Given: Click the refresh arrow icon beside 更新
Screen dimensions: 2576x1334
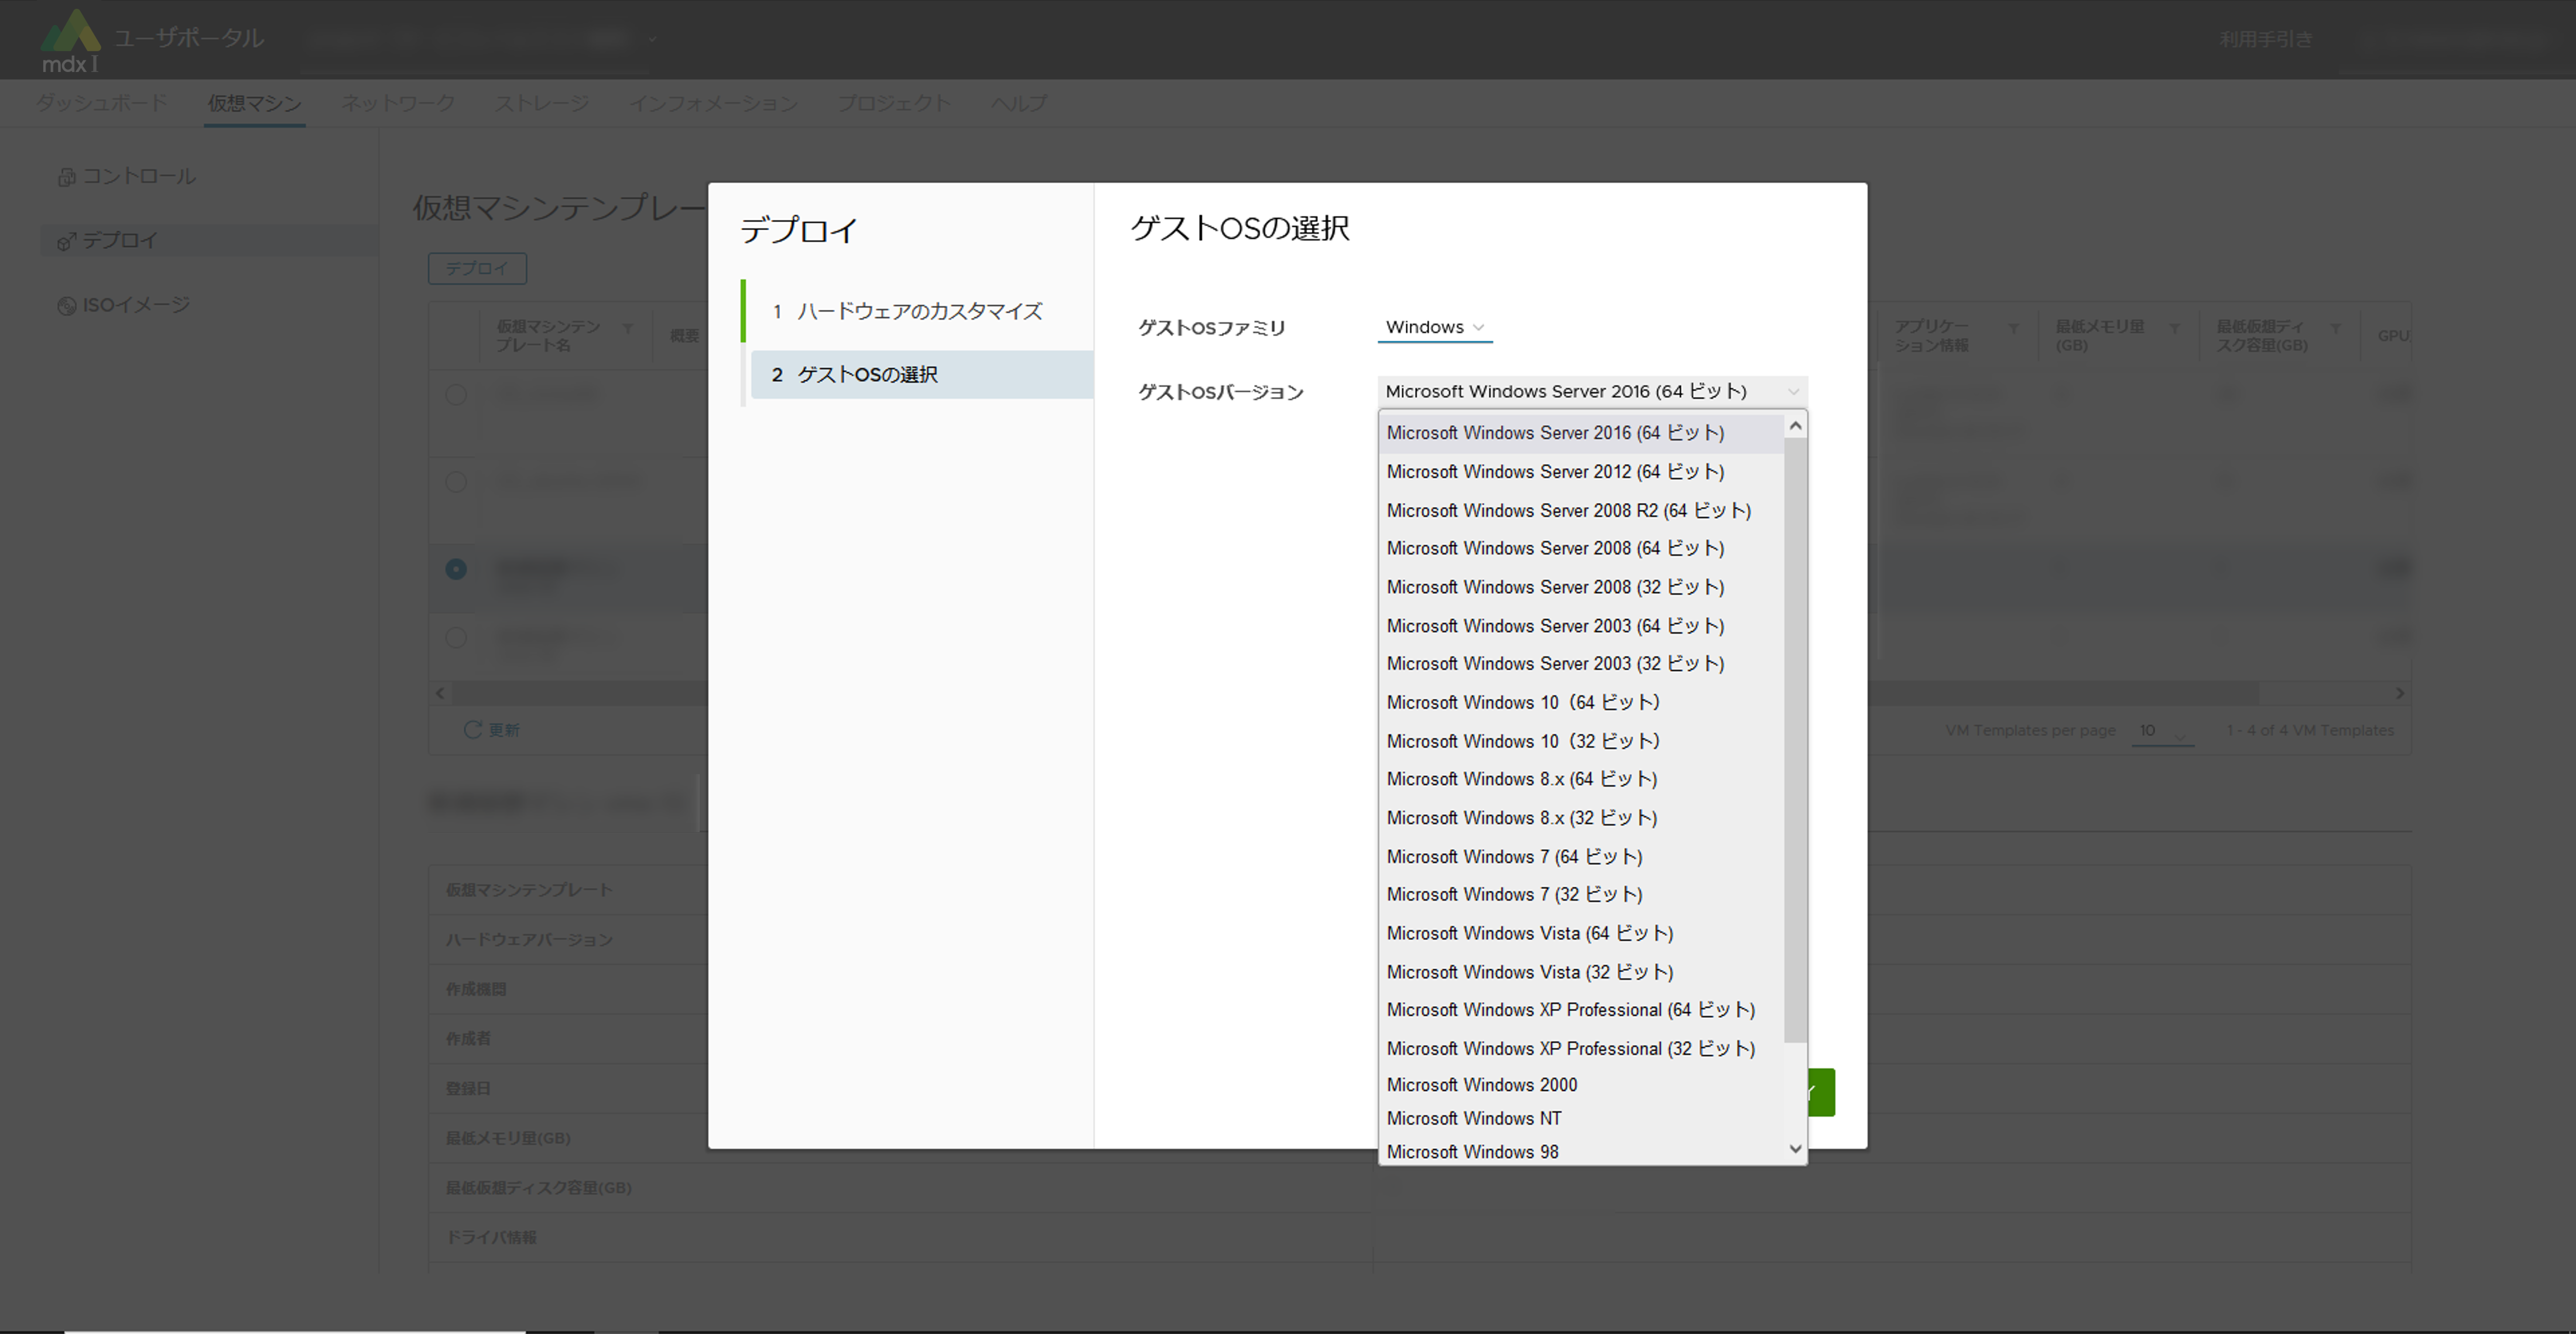Looking at the screenshot, I should (x=473, y=730).
